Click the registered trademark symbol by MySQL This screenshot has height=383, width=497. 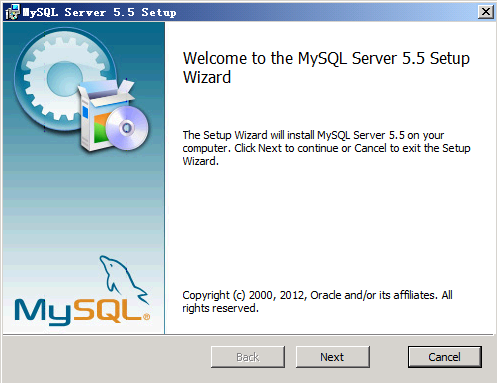pyautogui.click(x=146, y=317)
